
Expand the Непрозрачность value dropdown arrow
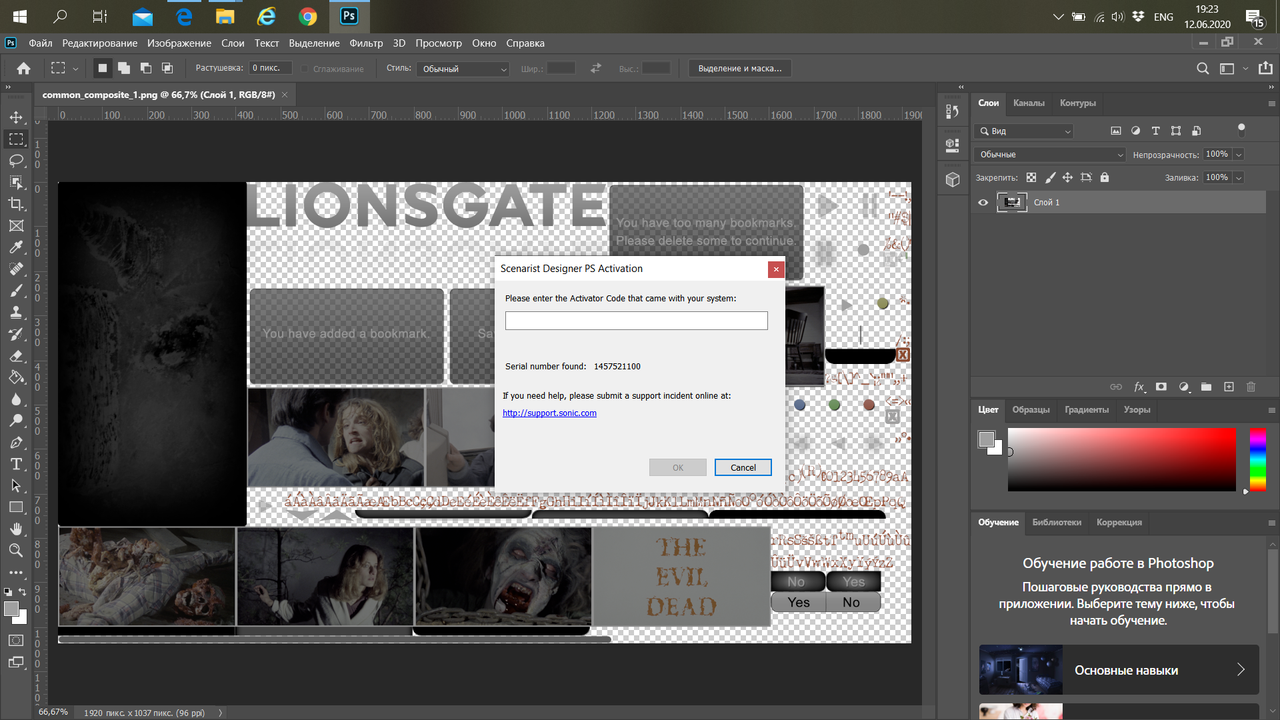tap(1239, 155)
